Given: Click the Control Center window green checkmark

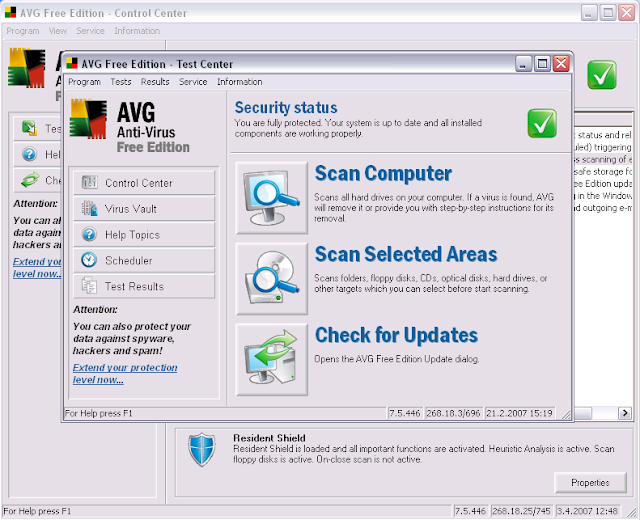Looking at the screenshot, I should (x=602, y=75).
